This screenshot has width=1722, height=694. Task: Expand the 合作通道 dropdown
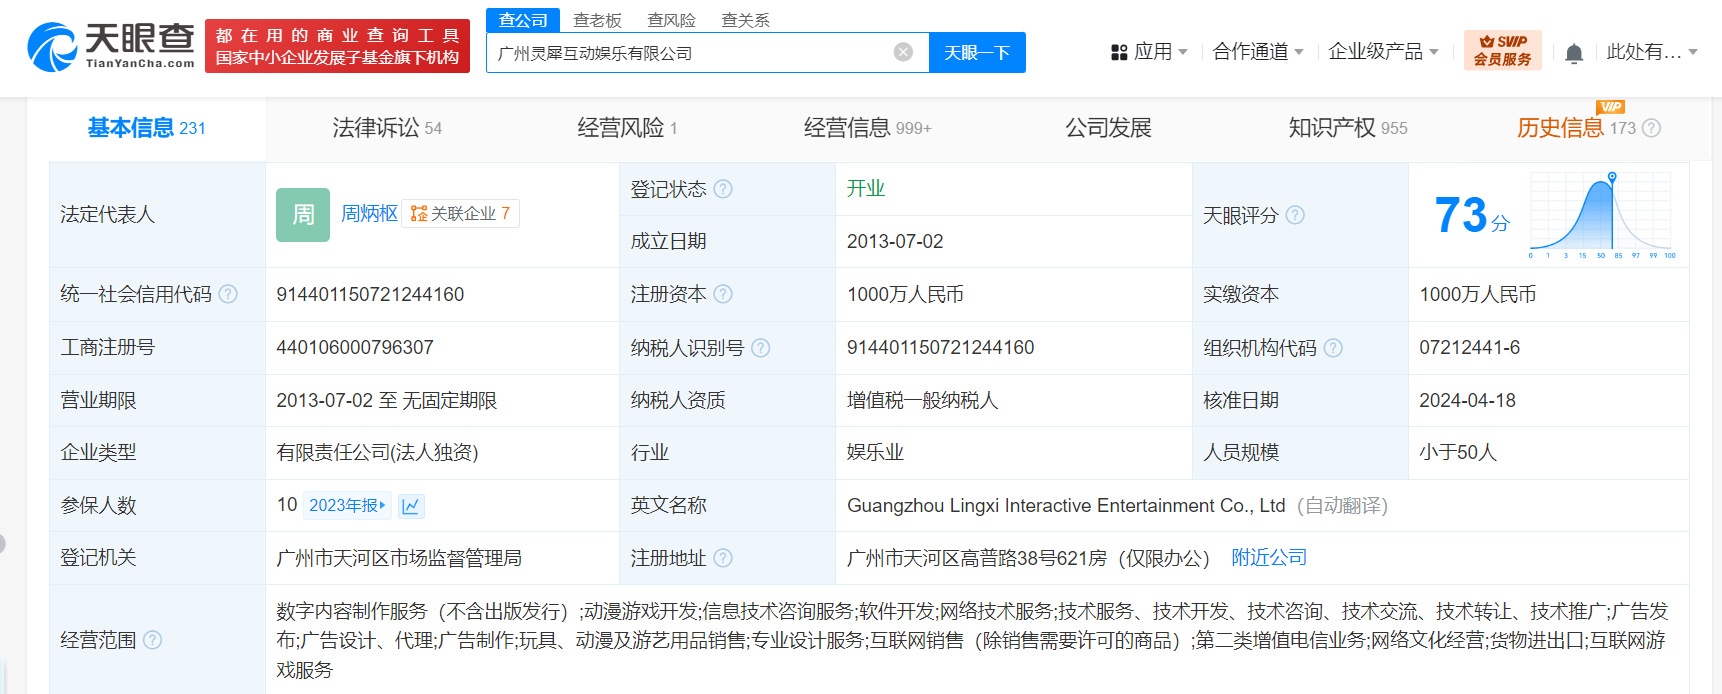coord(1257,52)
